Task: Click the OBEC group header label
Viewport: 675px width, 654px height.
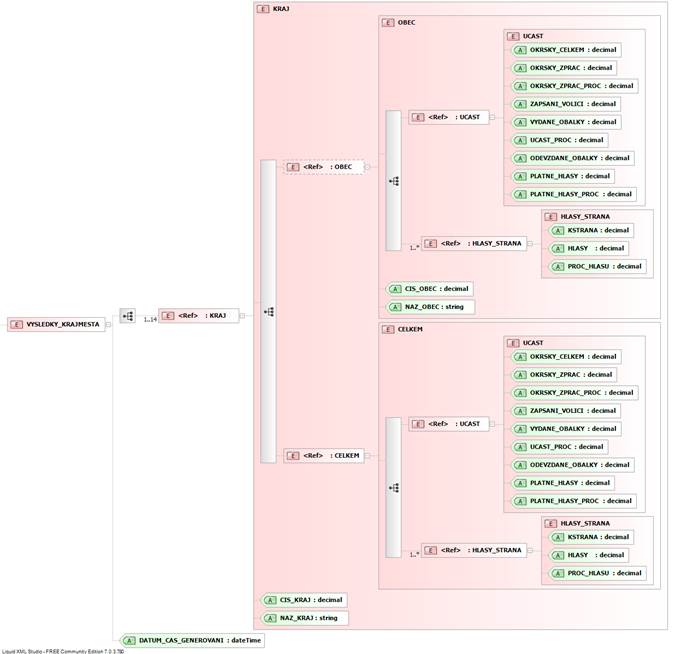Action: [x=406, y=22]
